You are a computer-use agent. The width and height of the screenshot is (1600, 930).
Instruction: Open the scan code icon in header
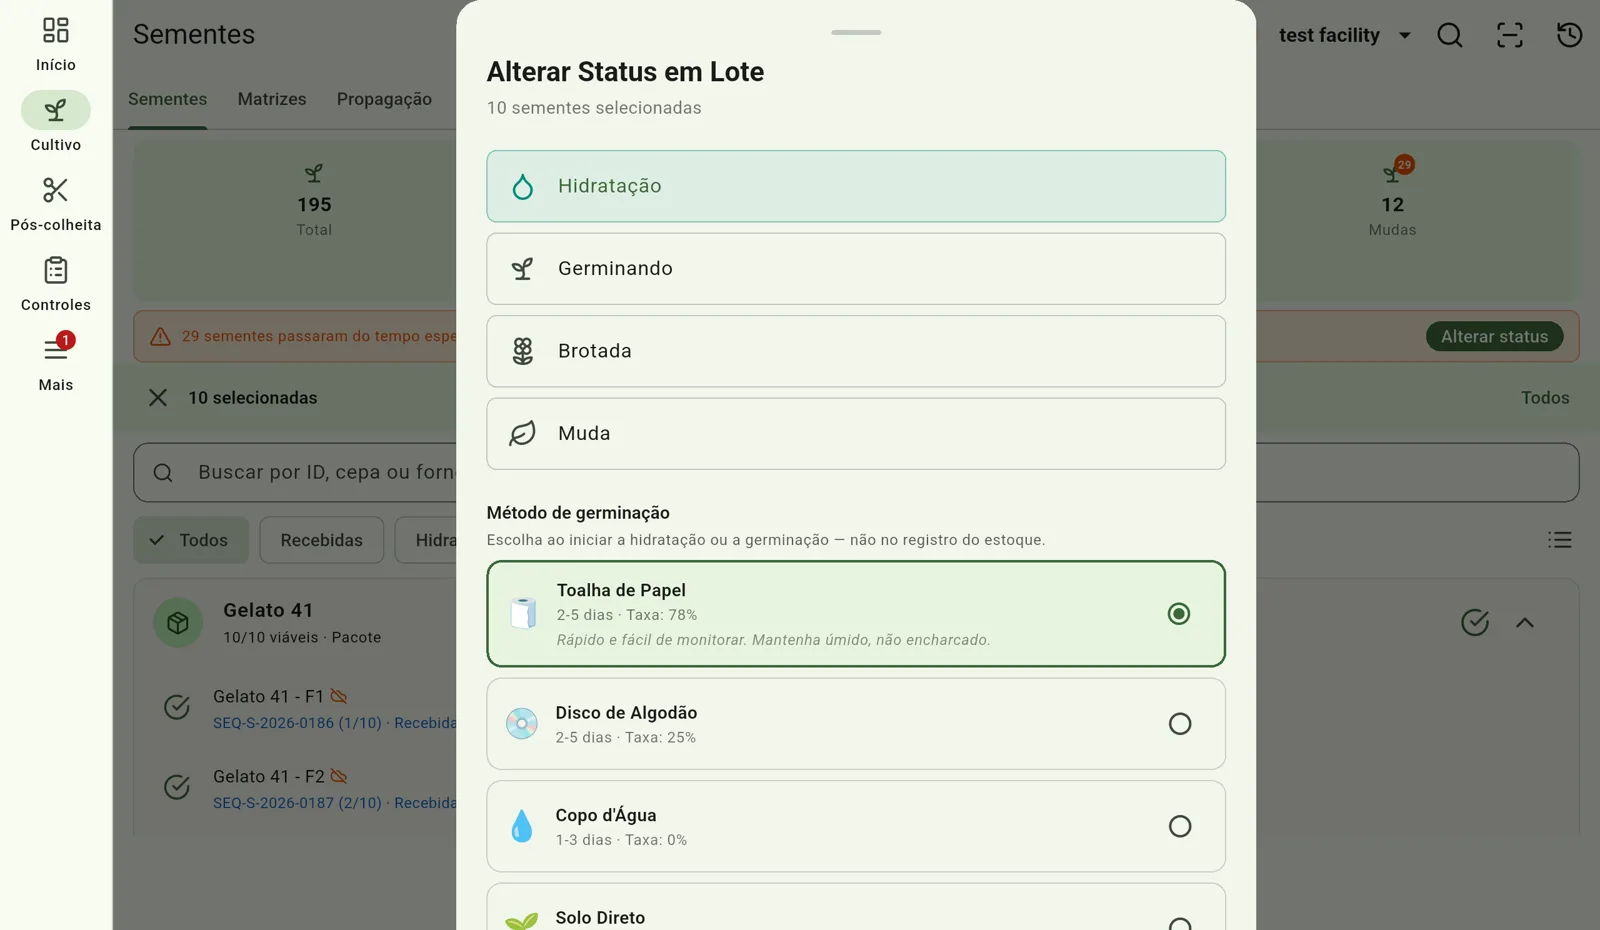(x=1510, y=35)
